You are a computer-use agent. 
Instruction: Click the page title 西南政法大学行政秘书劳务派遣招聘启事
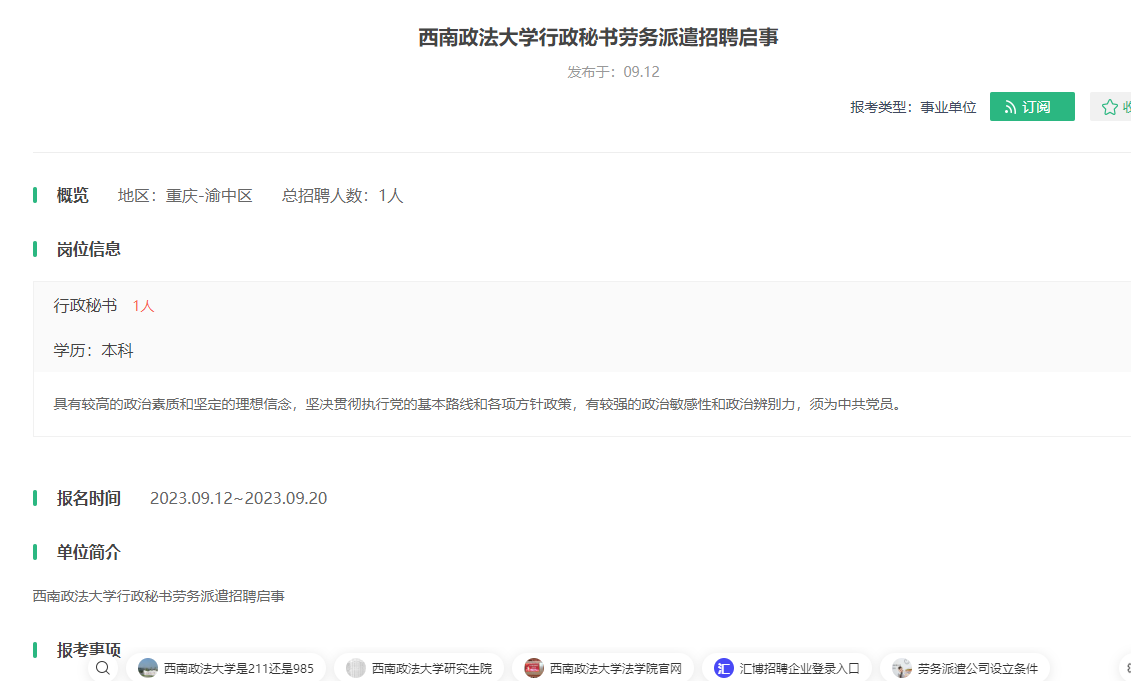pos(599,38)
